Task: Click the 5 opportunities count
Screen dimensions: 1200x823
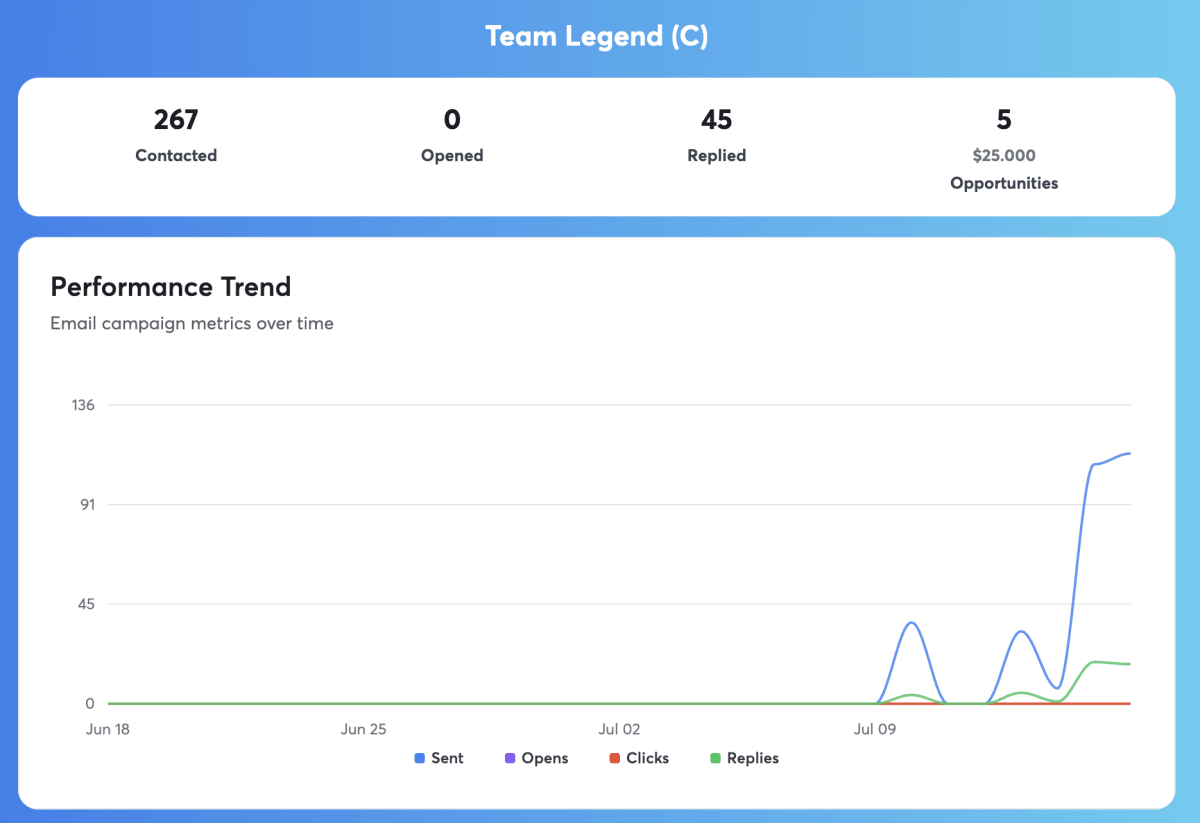Action: click(x=1004, y=120)
